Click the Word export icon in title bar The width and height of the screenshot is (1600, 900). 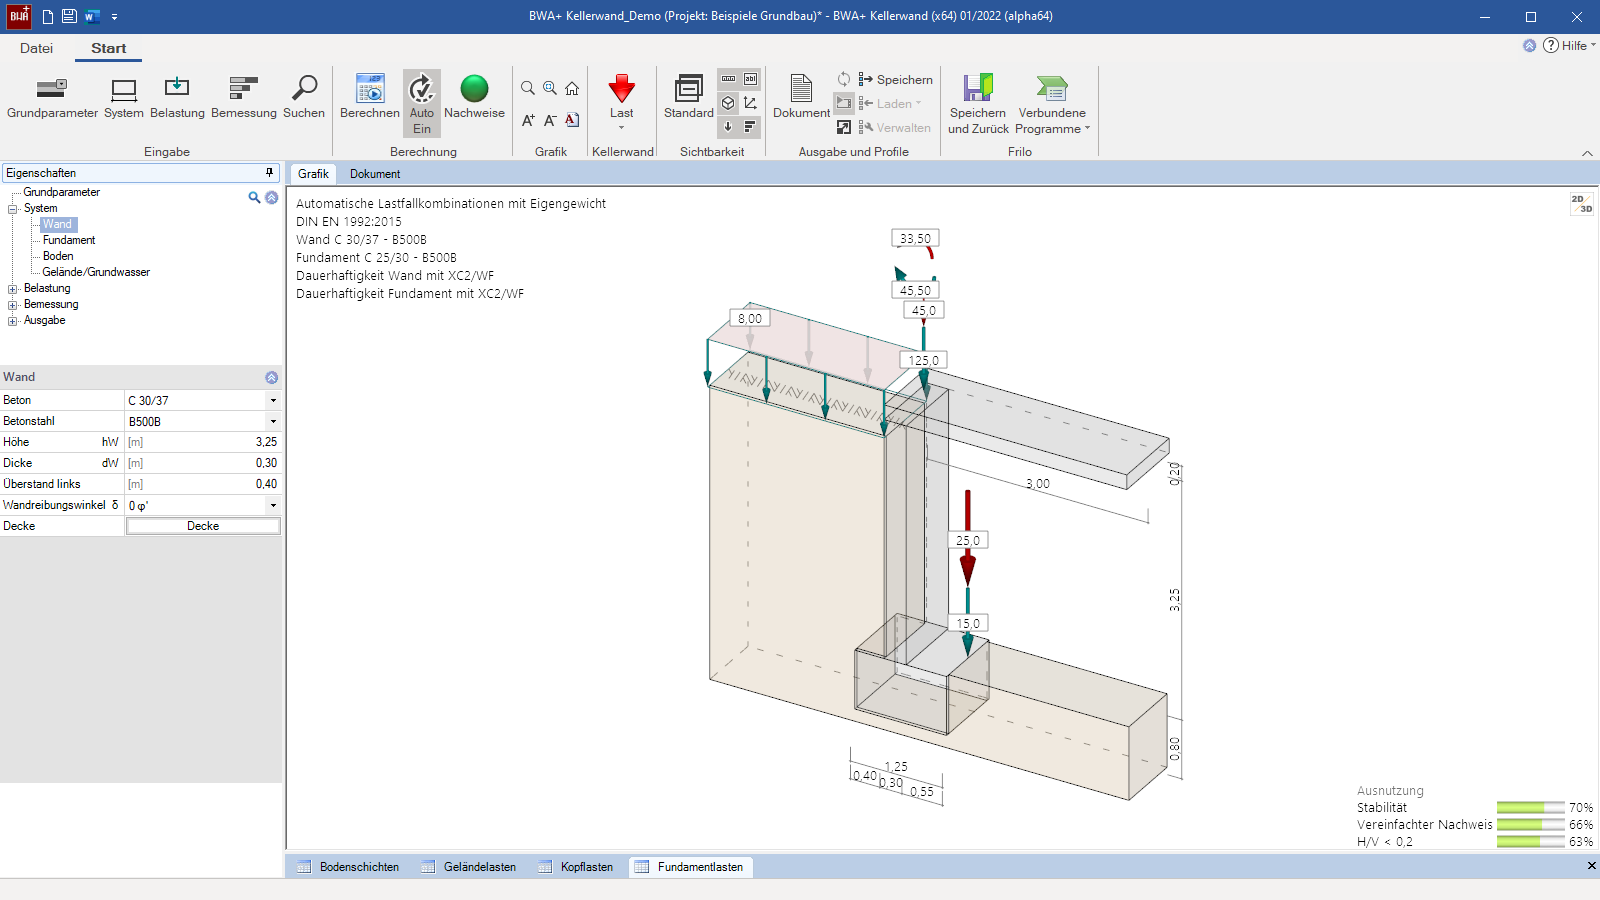point(92,16)
